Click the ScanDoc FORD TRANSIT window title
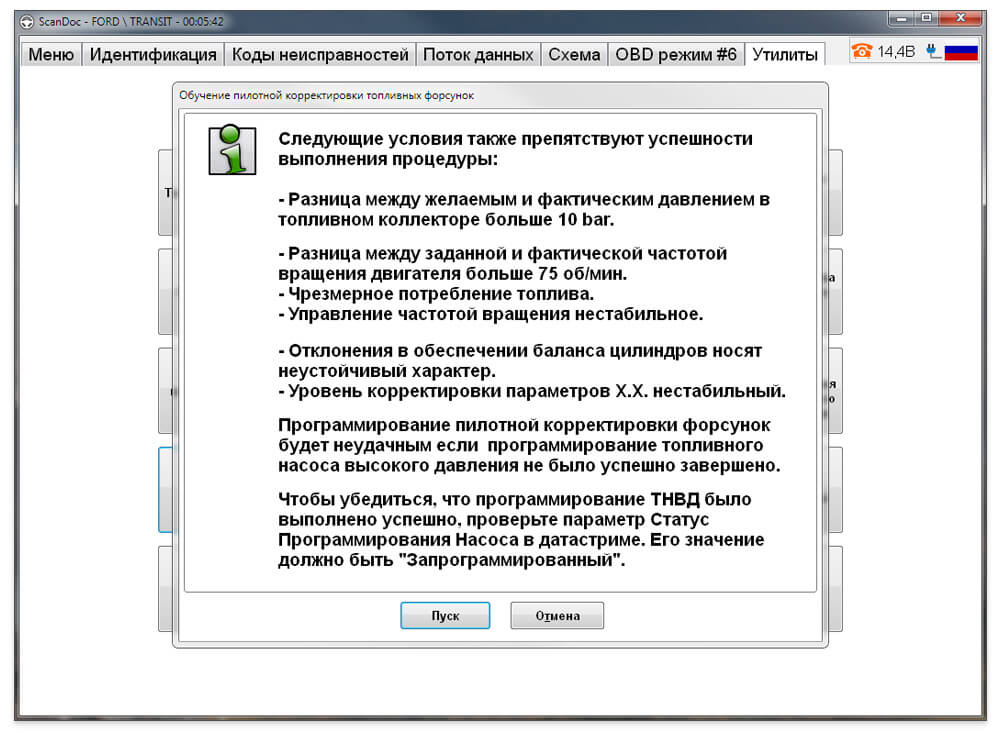 pos(131,22)
